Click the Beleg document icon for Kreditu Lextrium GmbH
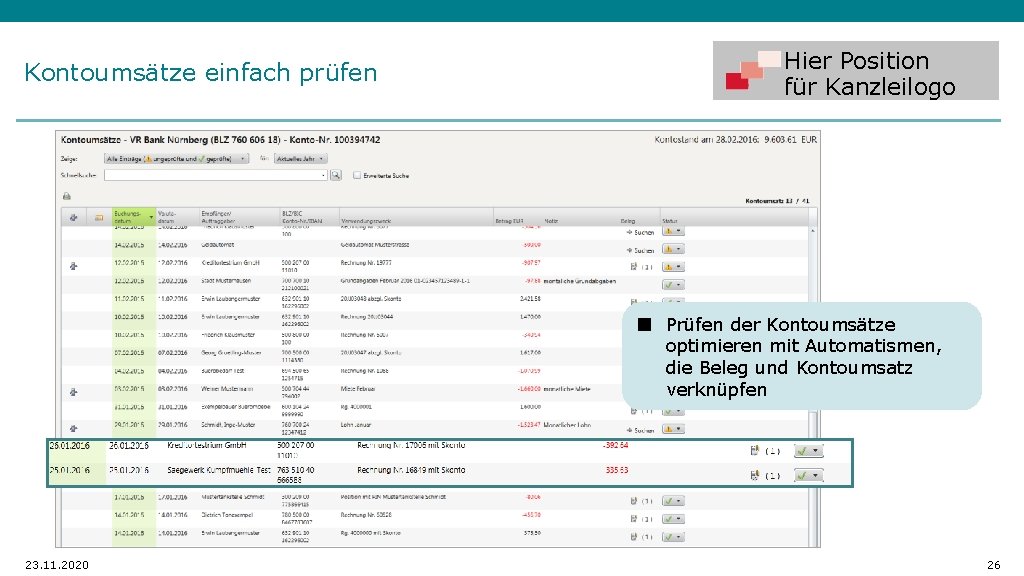This screenshot has width=1024, height=576. 755,450
